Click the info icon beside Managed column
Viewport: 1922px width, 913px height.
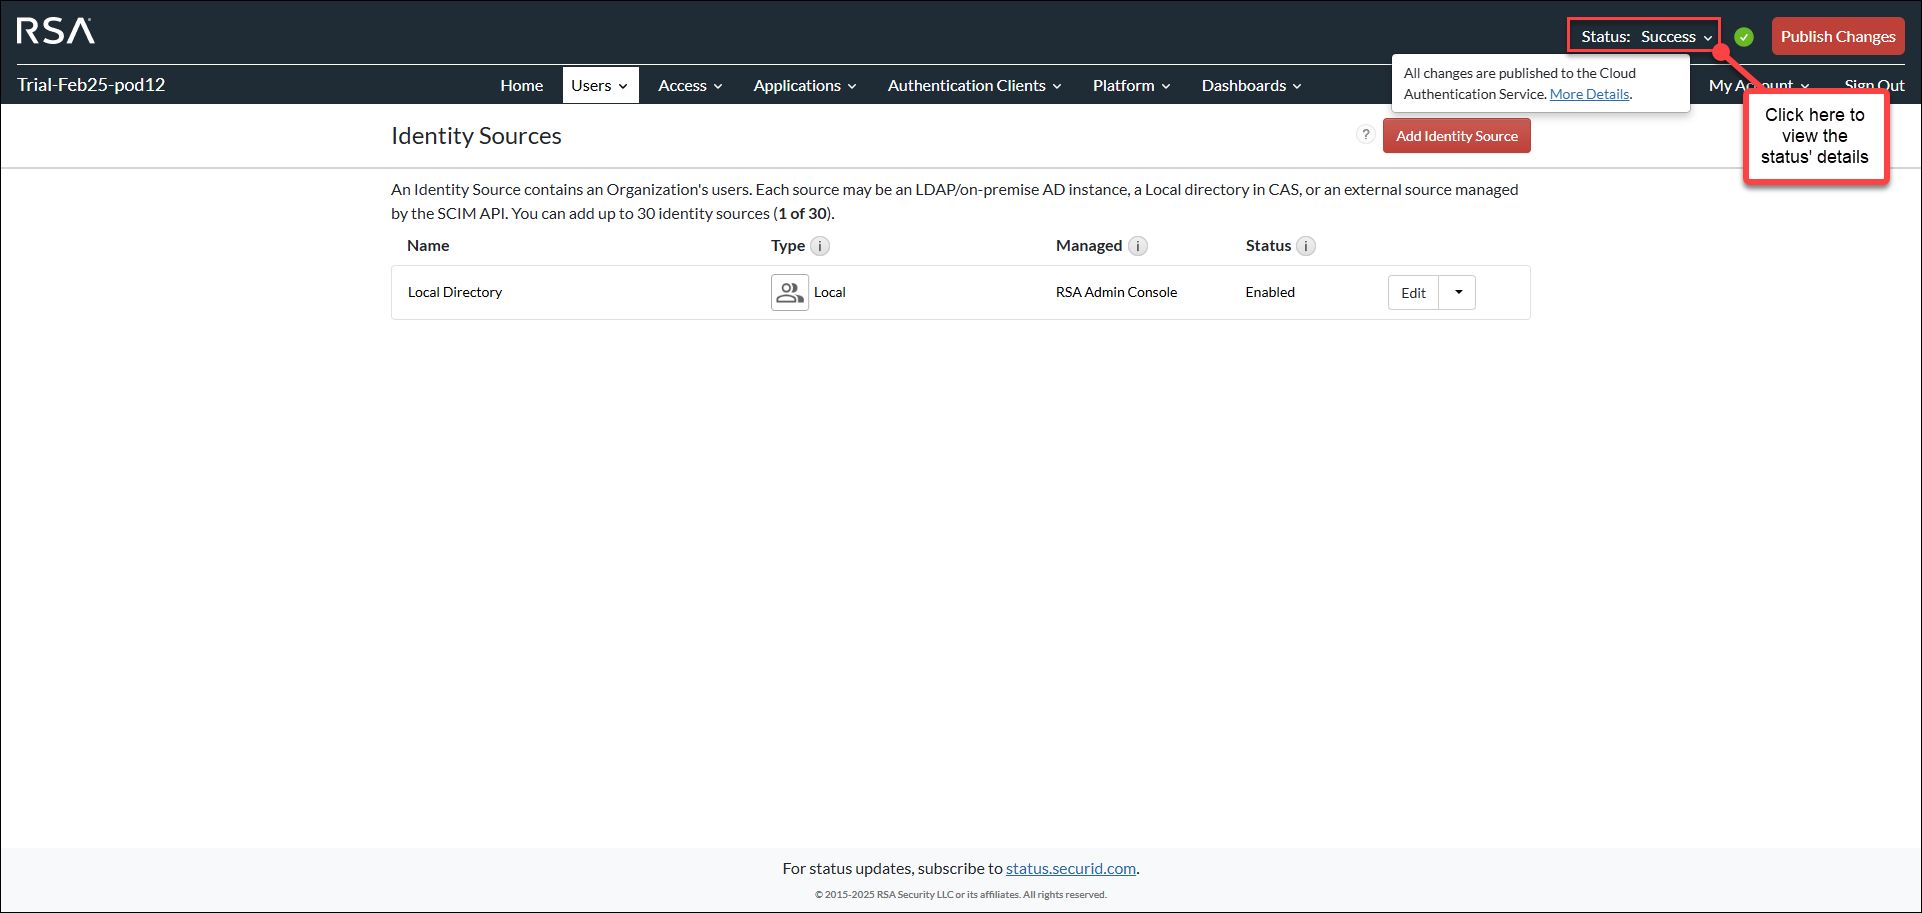coord(1138,245)
